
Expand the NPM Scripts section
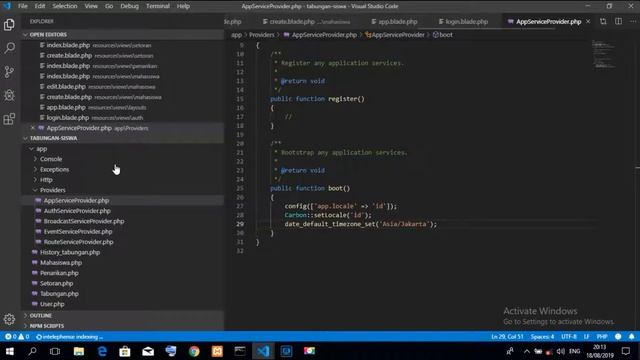click(122, 326)
